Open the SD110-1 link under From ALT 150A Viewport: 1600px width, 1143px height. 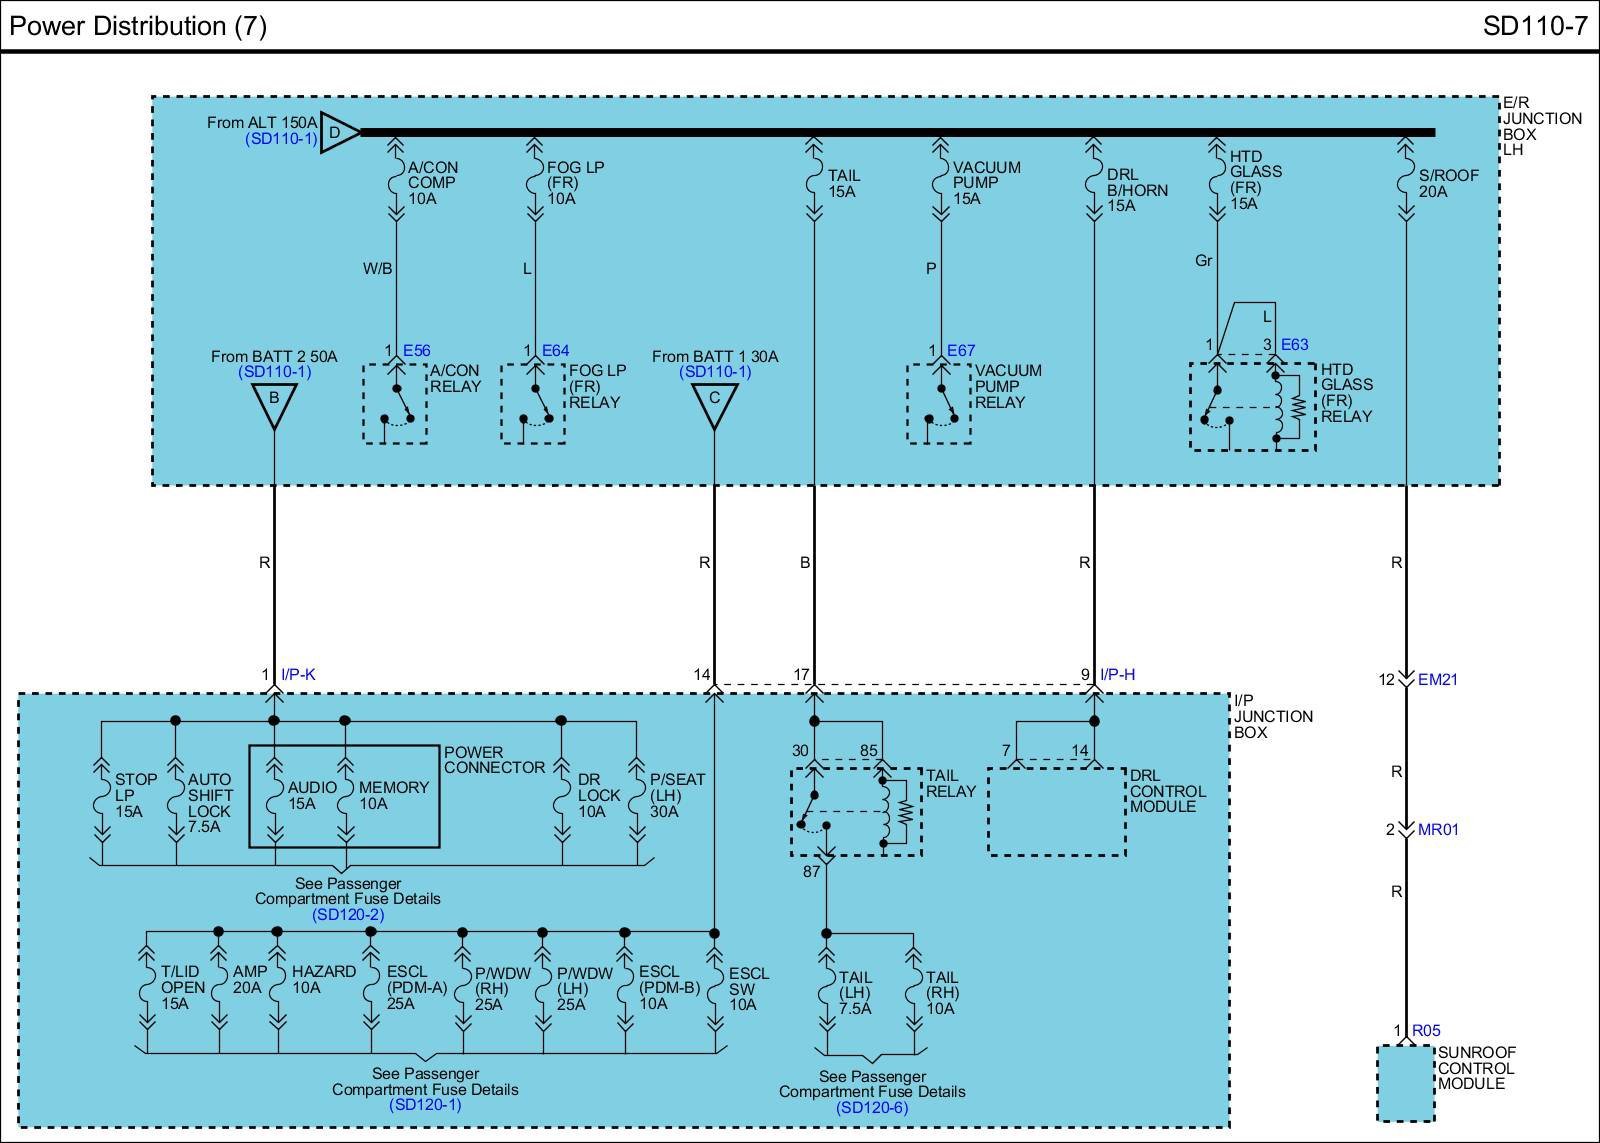[x=281, y=139]
